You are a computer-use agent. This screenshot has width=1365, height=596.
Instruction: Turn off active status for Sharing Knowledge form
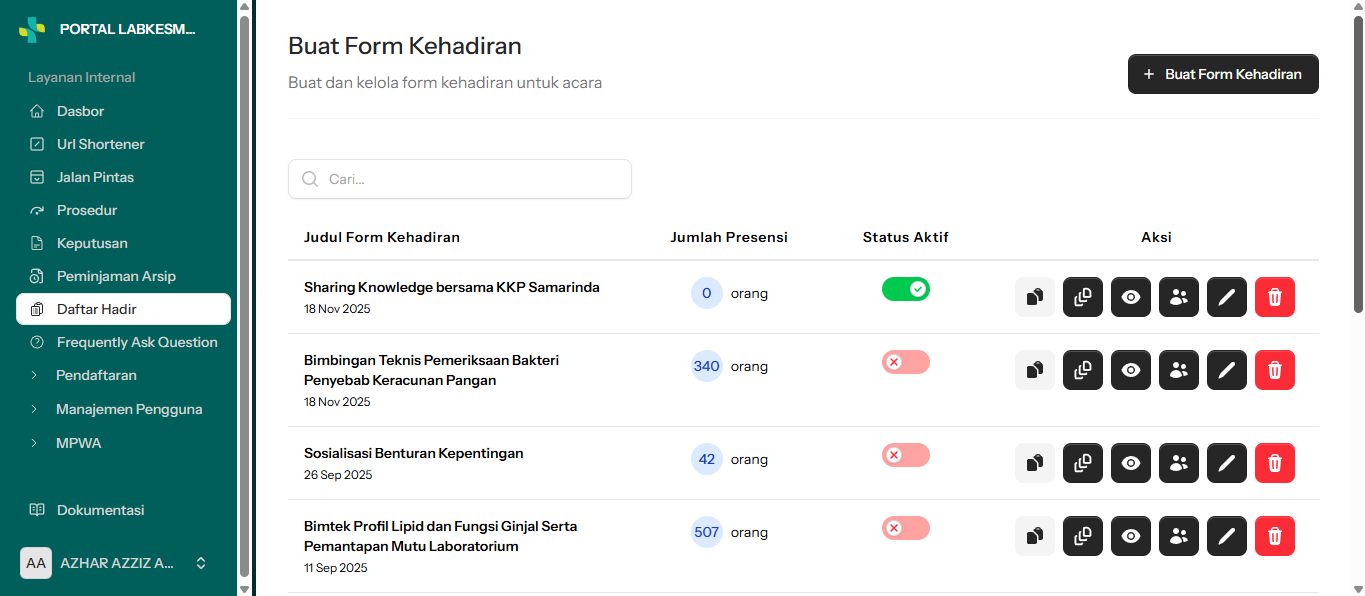pos(906,289)
